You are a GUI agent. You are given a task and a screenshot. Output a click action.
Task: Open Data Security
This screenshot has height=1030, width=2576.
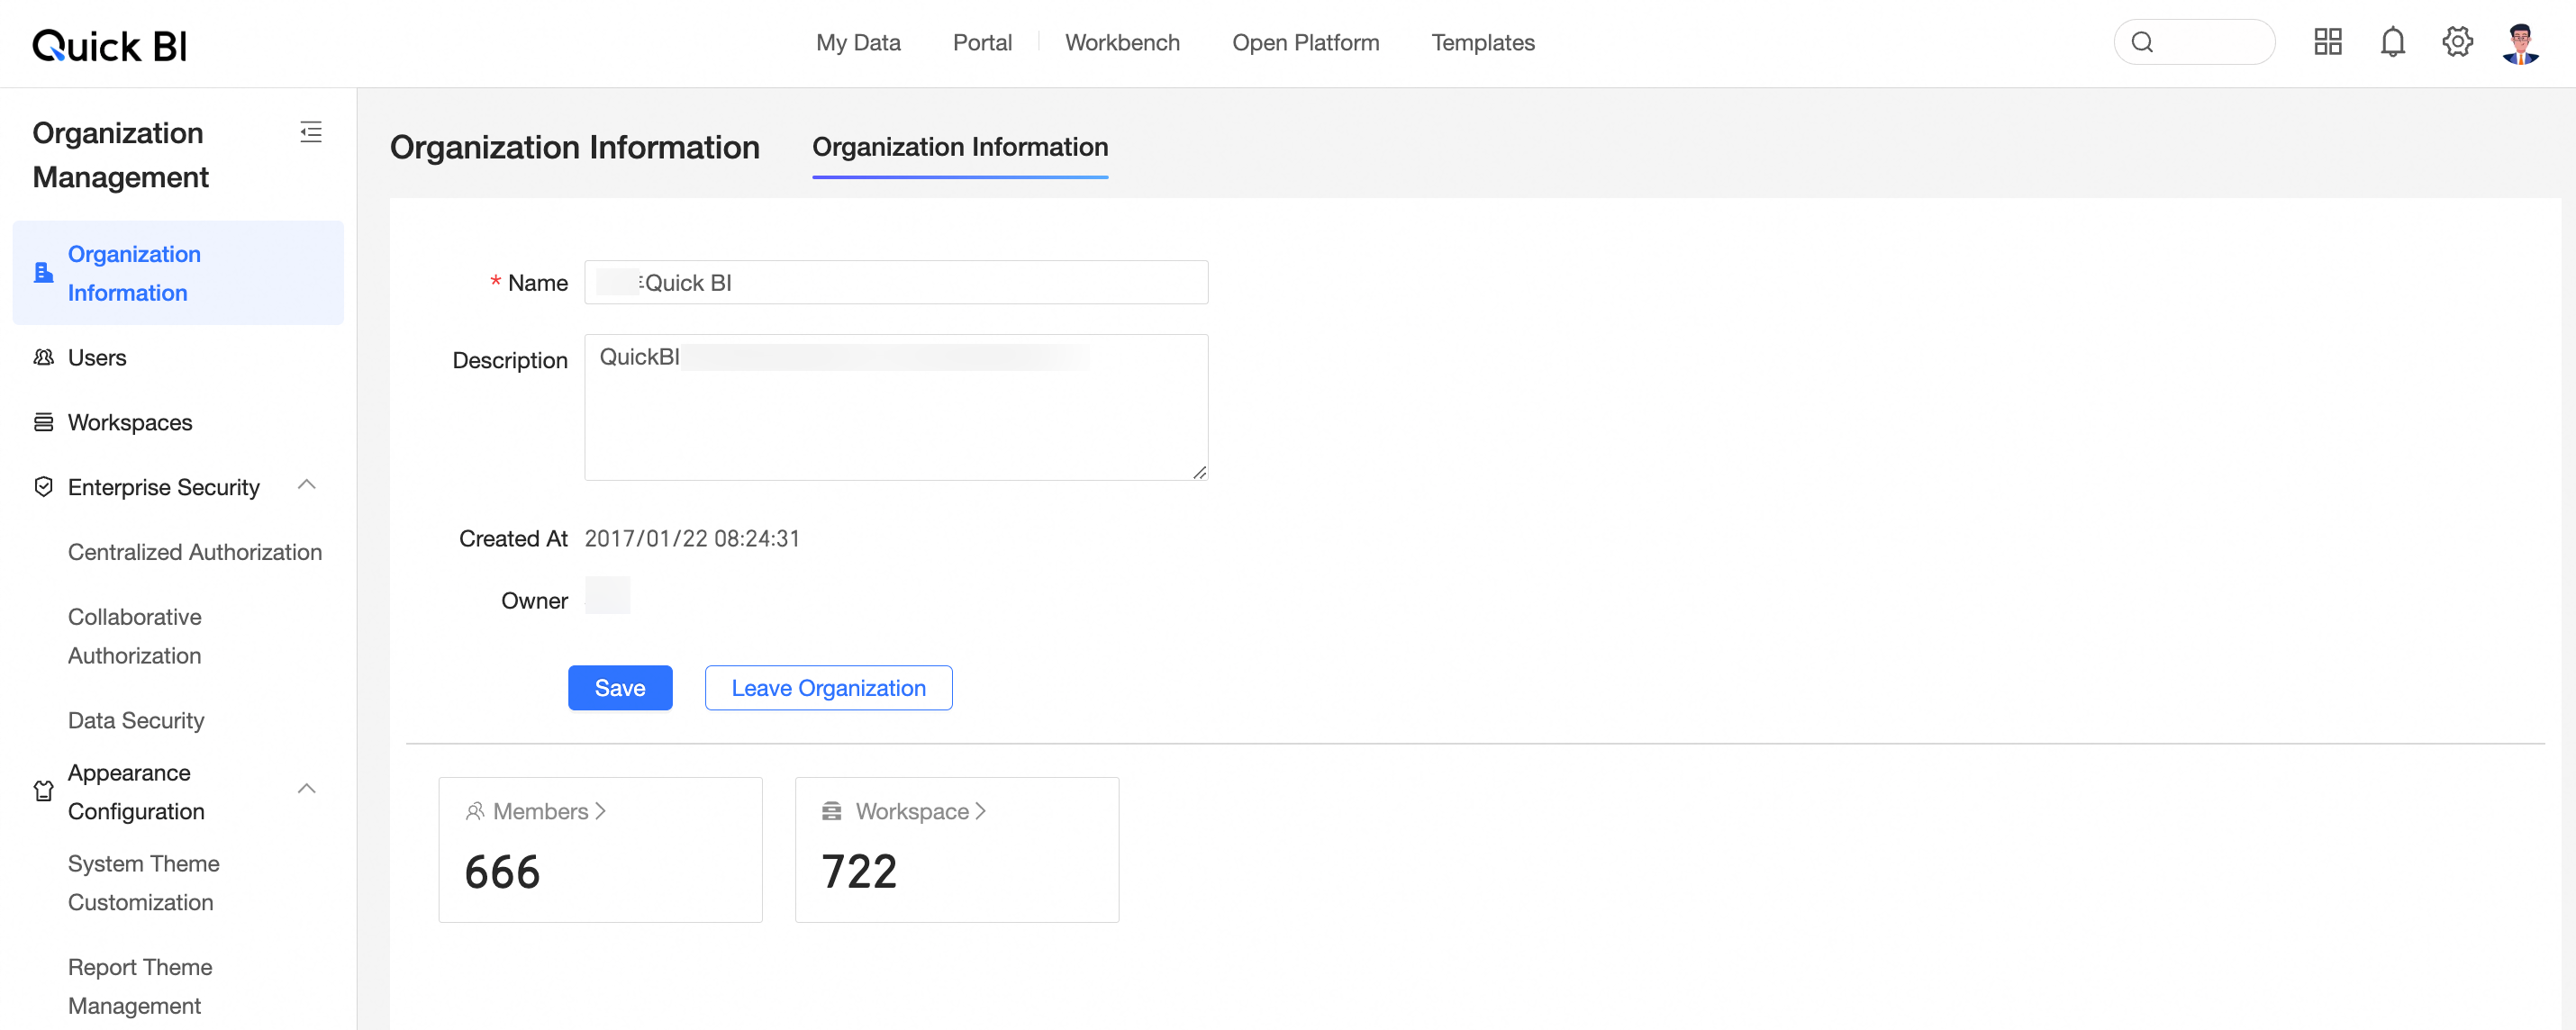click(136, 720)
